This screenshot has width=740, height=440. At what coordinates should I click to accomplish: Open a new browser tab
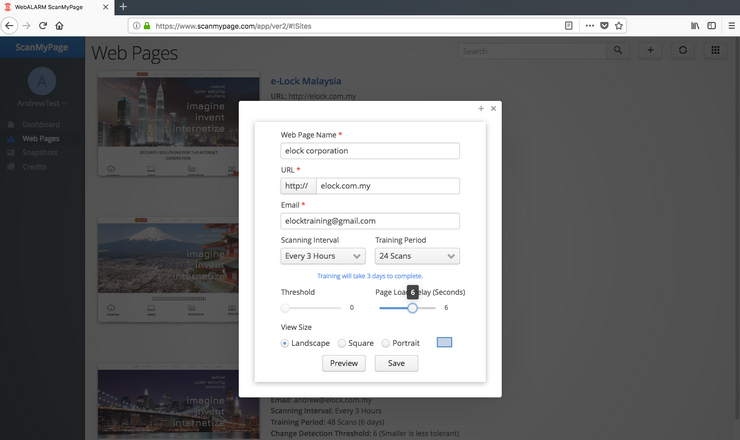coord(123,7)
